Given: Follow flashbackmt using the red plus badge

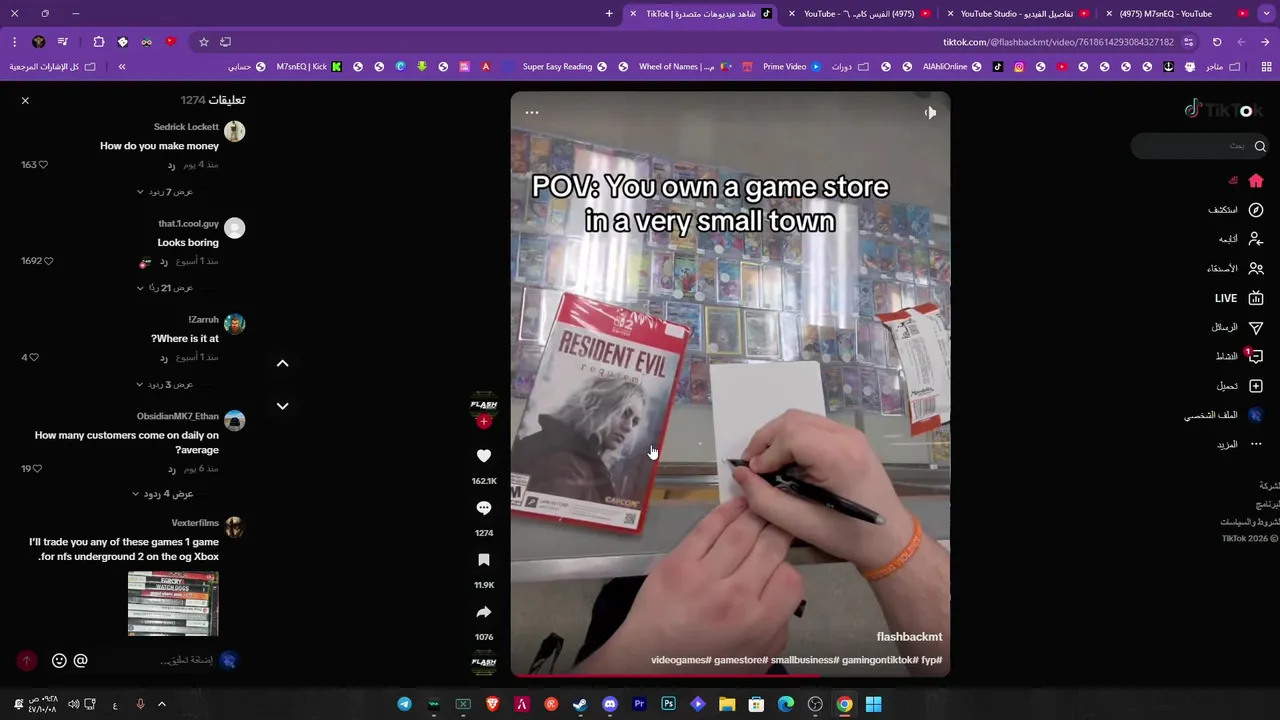Looking at the screenshot, I should [x=484, y=422].
